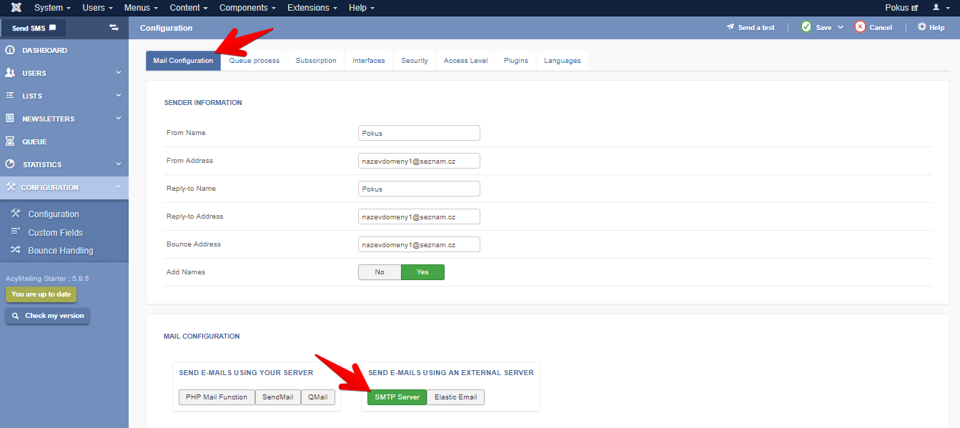Expand the Statistics sidebar chevron
960x428 pixels.
tap(119, 165)
